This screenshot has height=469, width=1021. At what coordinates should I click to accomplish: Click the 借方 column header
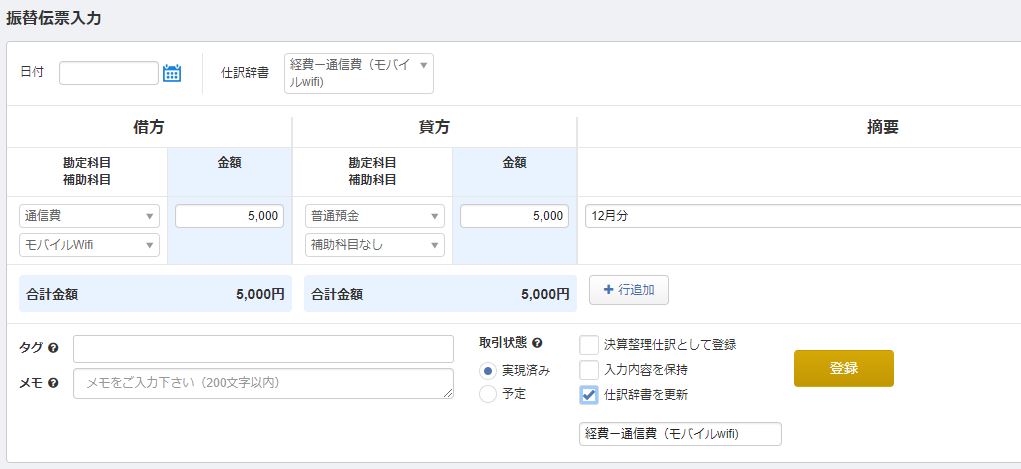pyautogui.click(x=148, y=128)
